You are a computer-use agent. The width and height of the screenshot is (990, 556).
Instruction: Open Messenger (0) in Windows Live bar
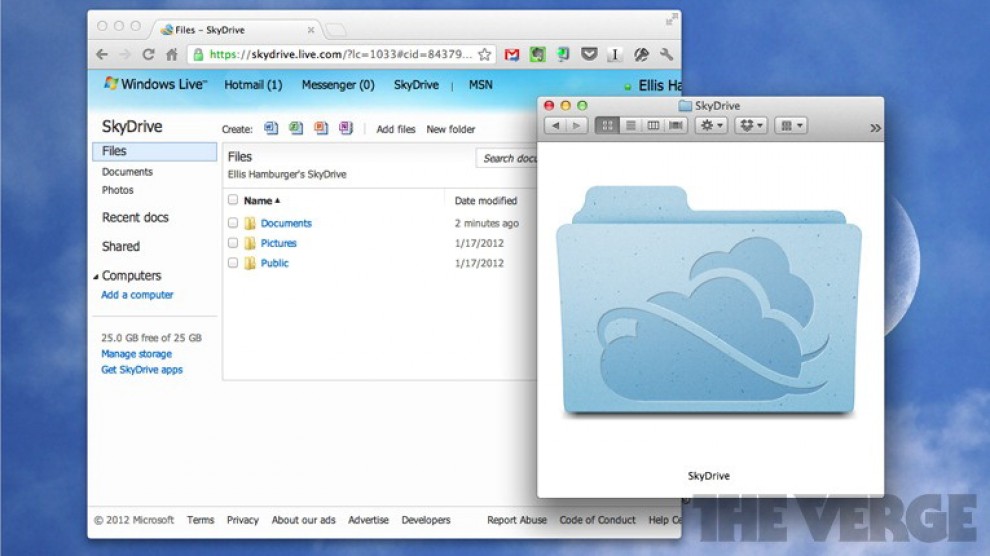[338, 85]
